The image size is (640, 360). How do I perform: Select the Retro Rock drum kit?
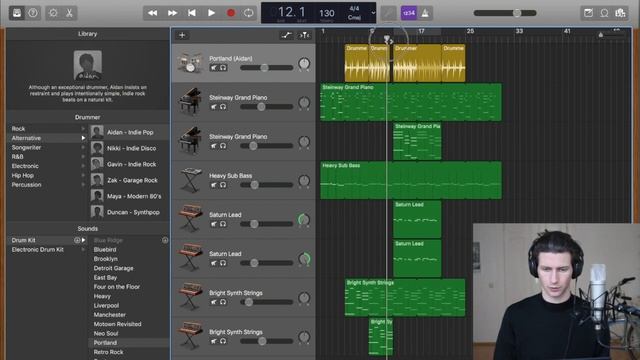[108, 352]
